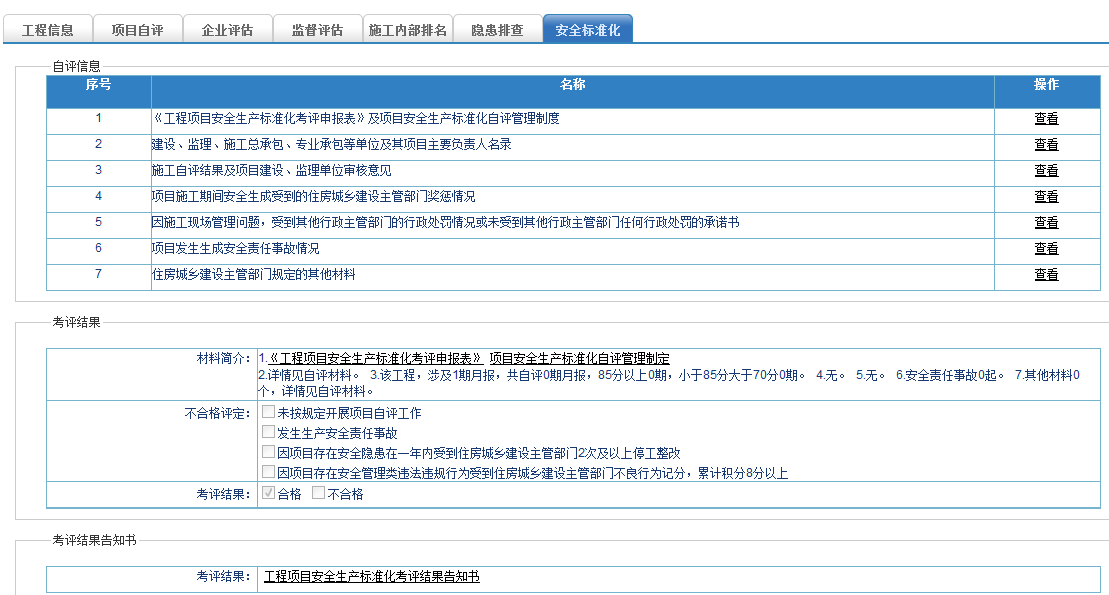
Task: Switch to 企业评估 tab
Action: pyautogui.click(x=227, y=30)
